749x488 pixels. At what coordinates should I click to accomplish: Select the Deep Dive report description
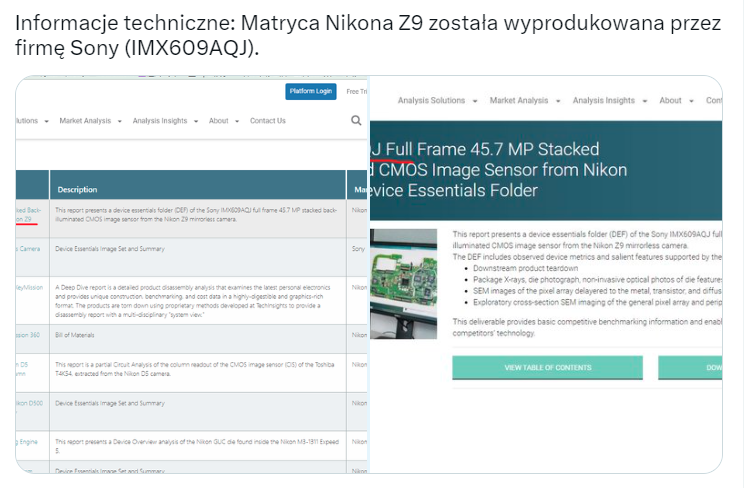[193, 301]
